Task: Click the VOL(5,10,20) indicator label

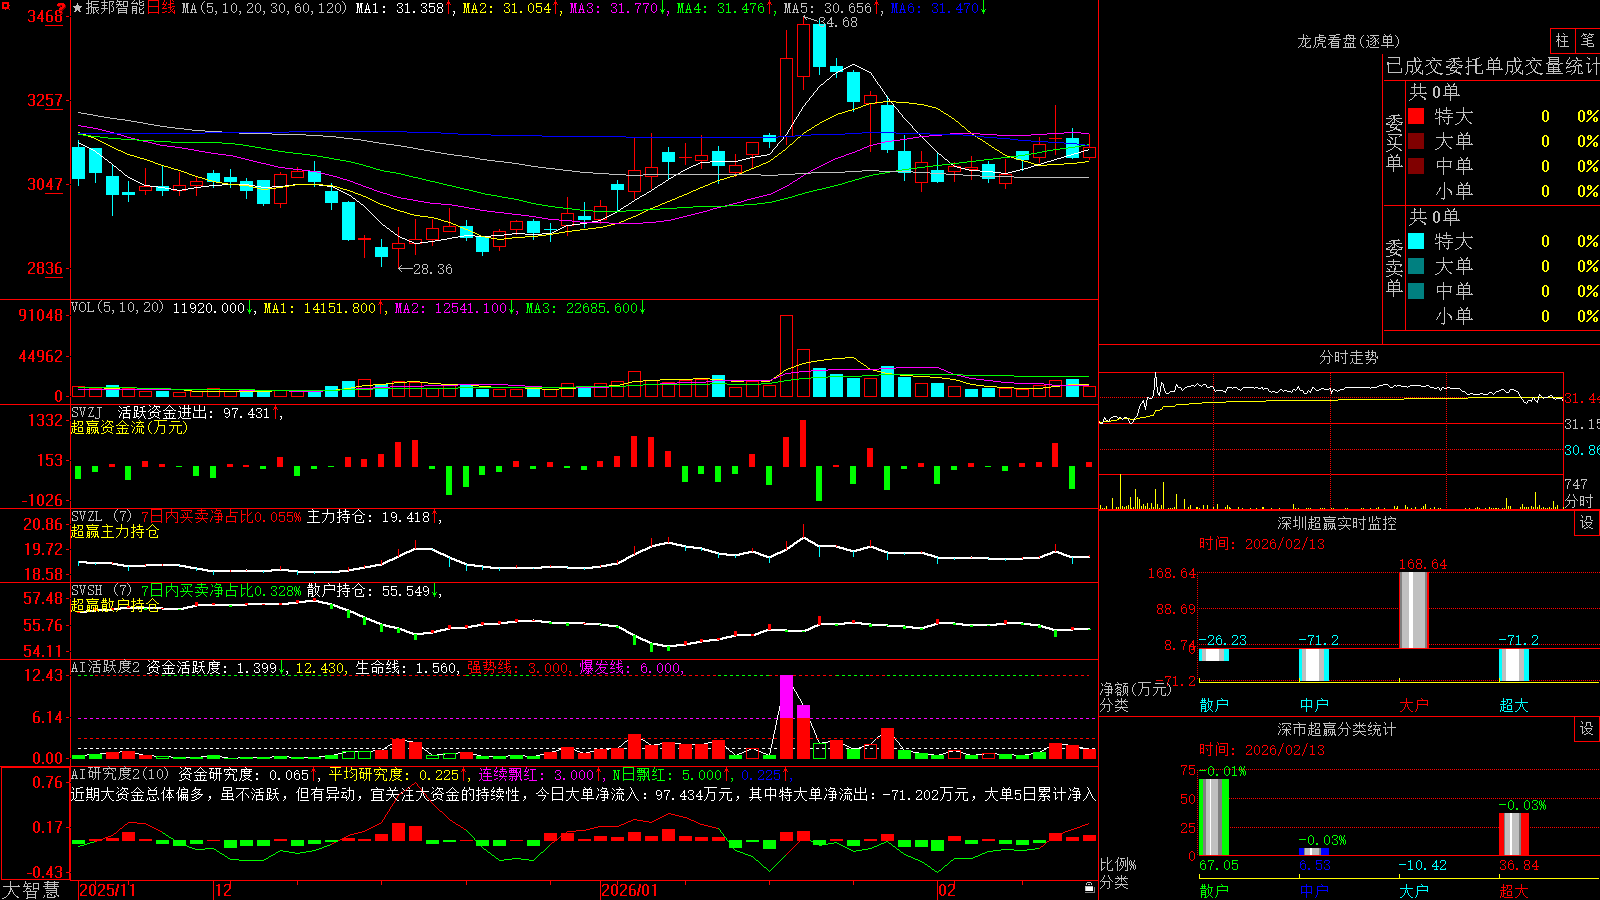Action: click(x=117, y=308)
